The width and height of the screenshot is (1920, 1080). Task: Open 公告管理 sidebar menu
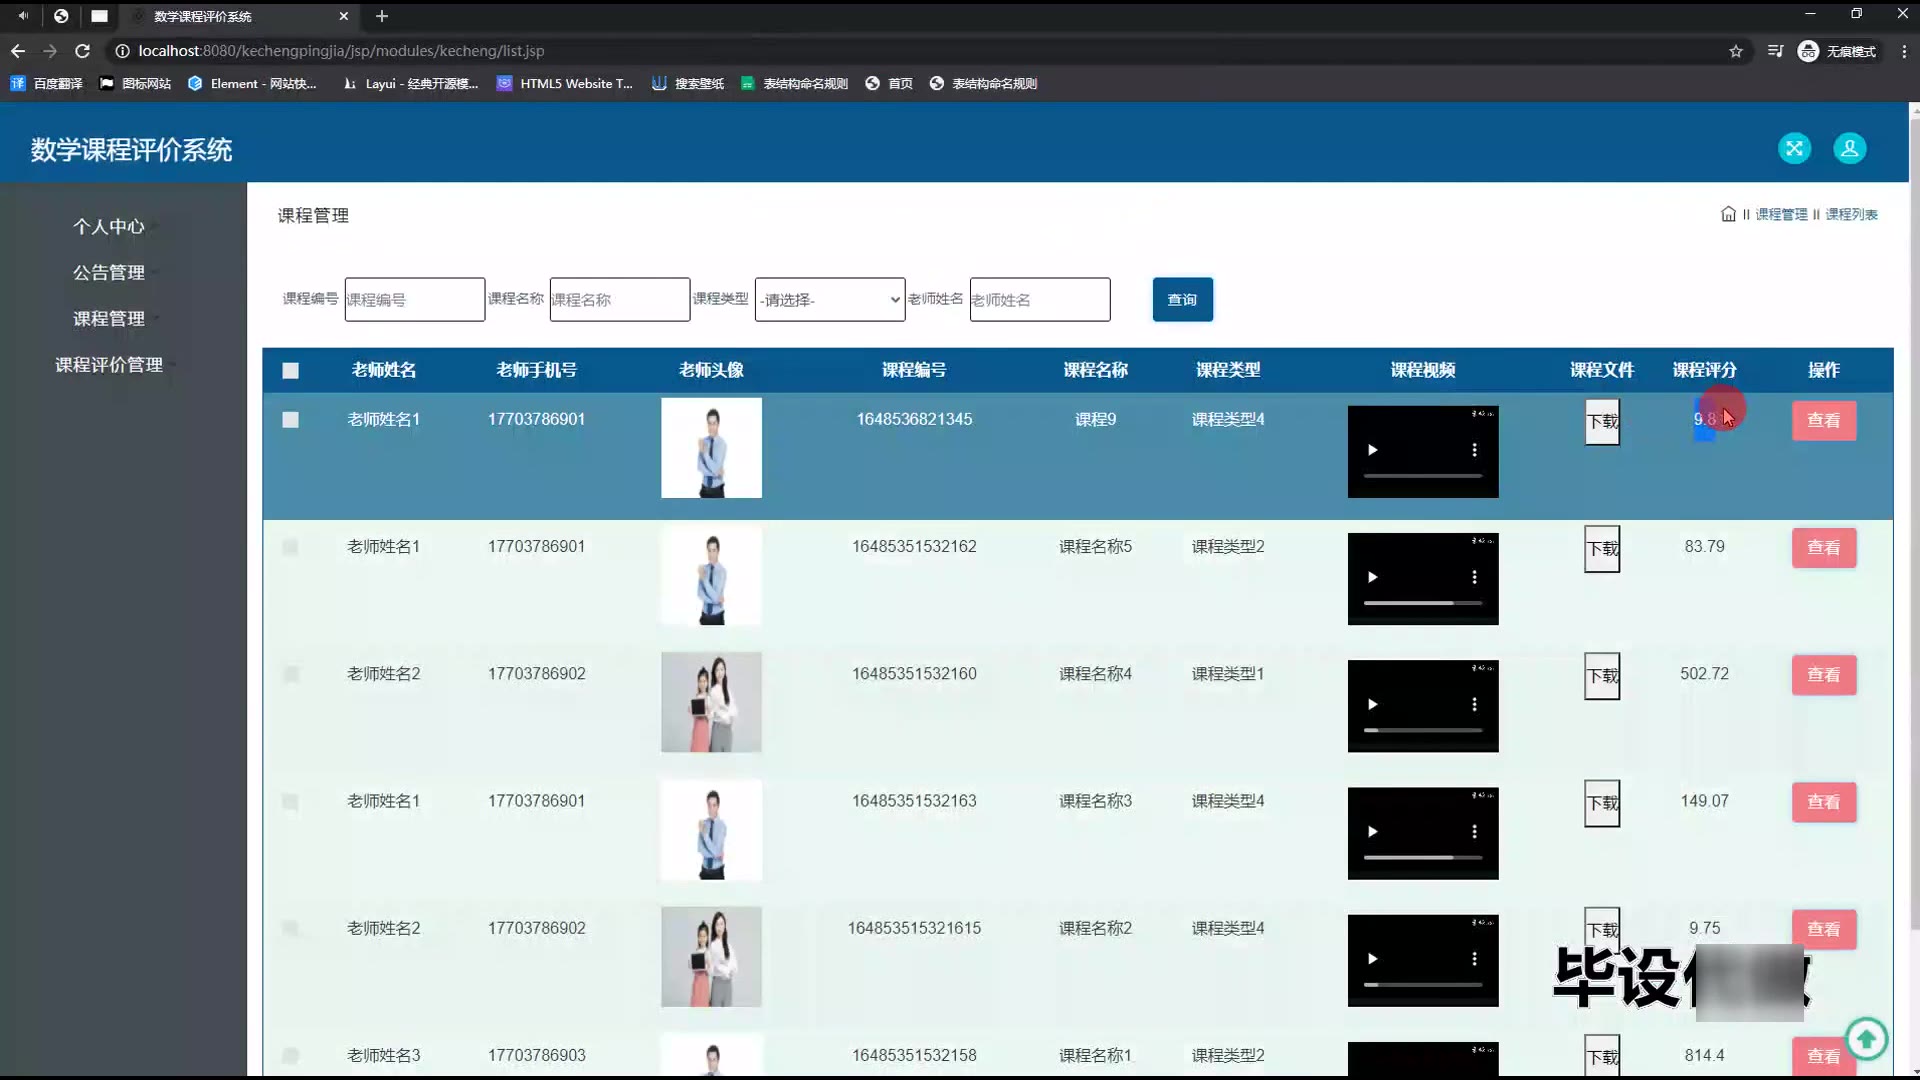coord(109,273)
